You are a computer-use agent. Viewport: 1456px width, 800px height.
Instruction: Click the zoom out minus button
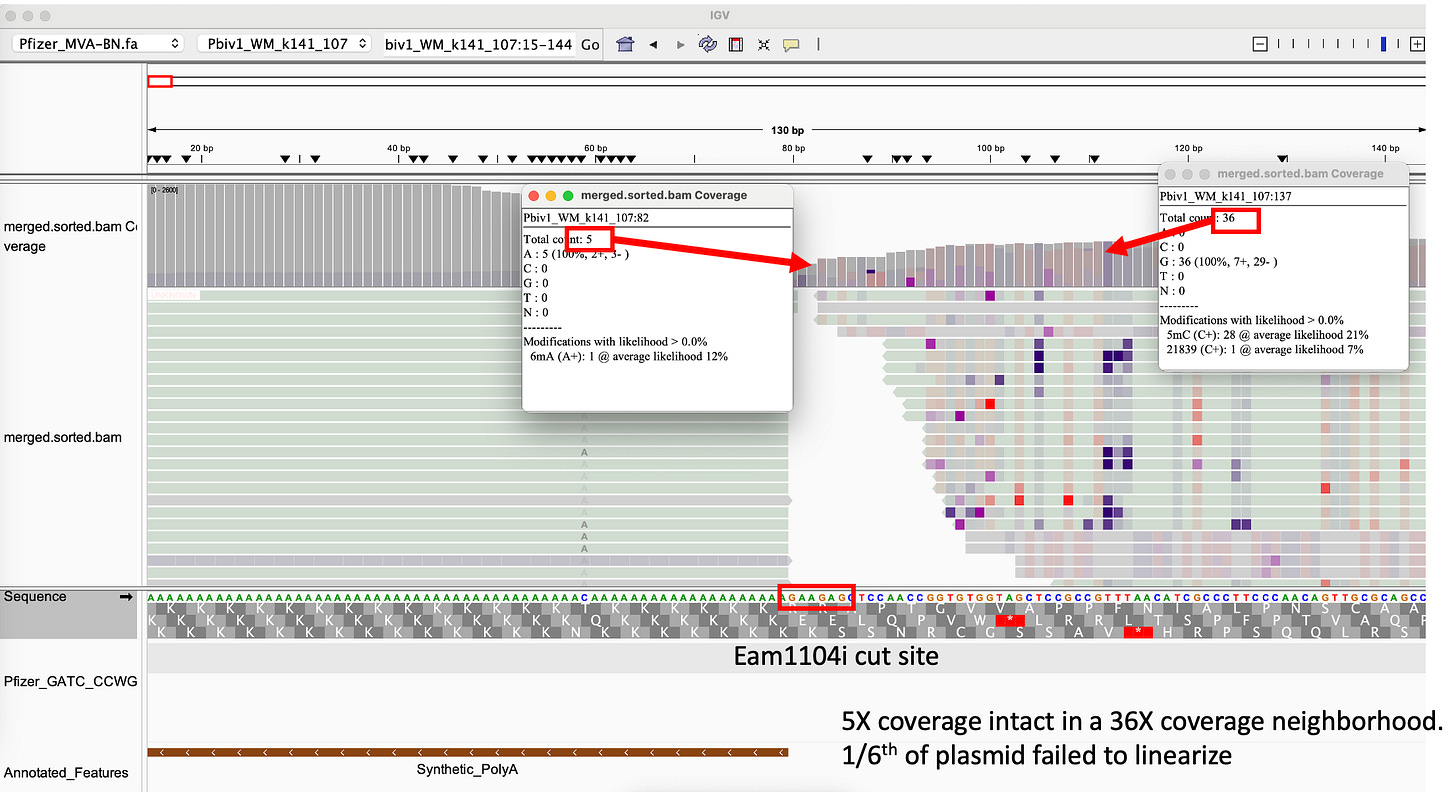coord(1260,44)
